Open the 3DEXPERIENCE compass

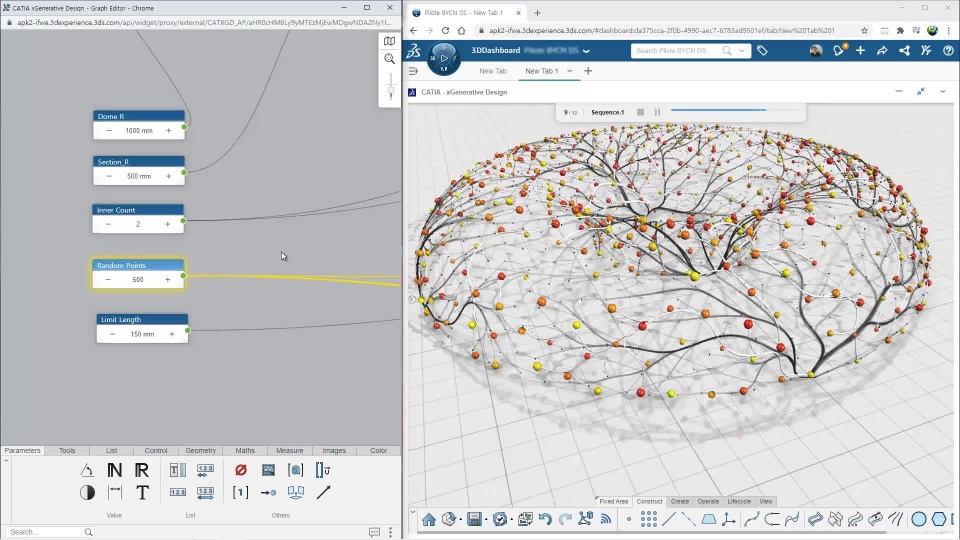click(444, 58)
